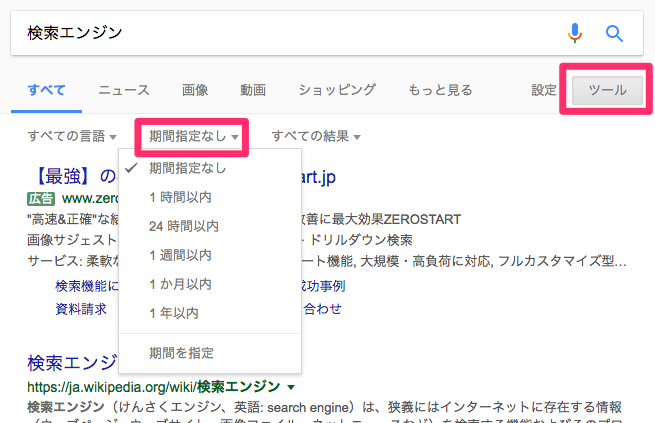Click the microphone voice search icon
The width and height of the screenshot is (655, 423).
(575, 33)
